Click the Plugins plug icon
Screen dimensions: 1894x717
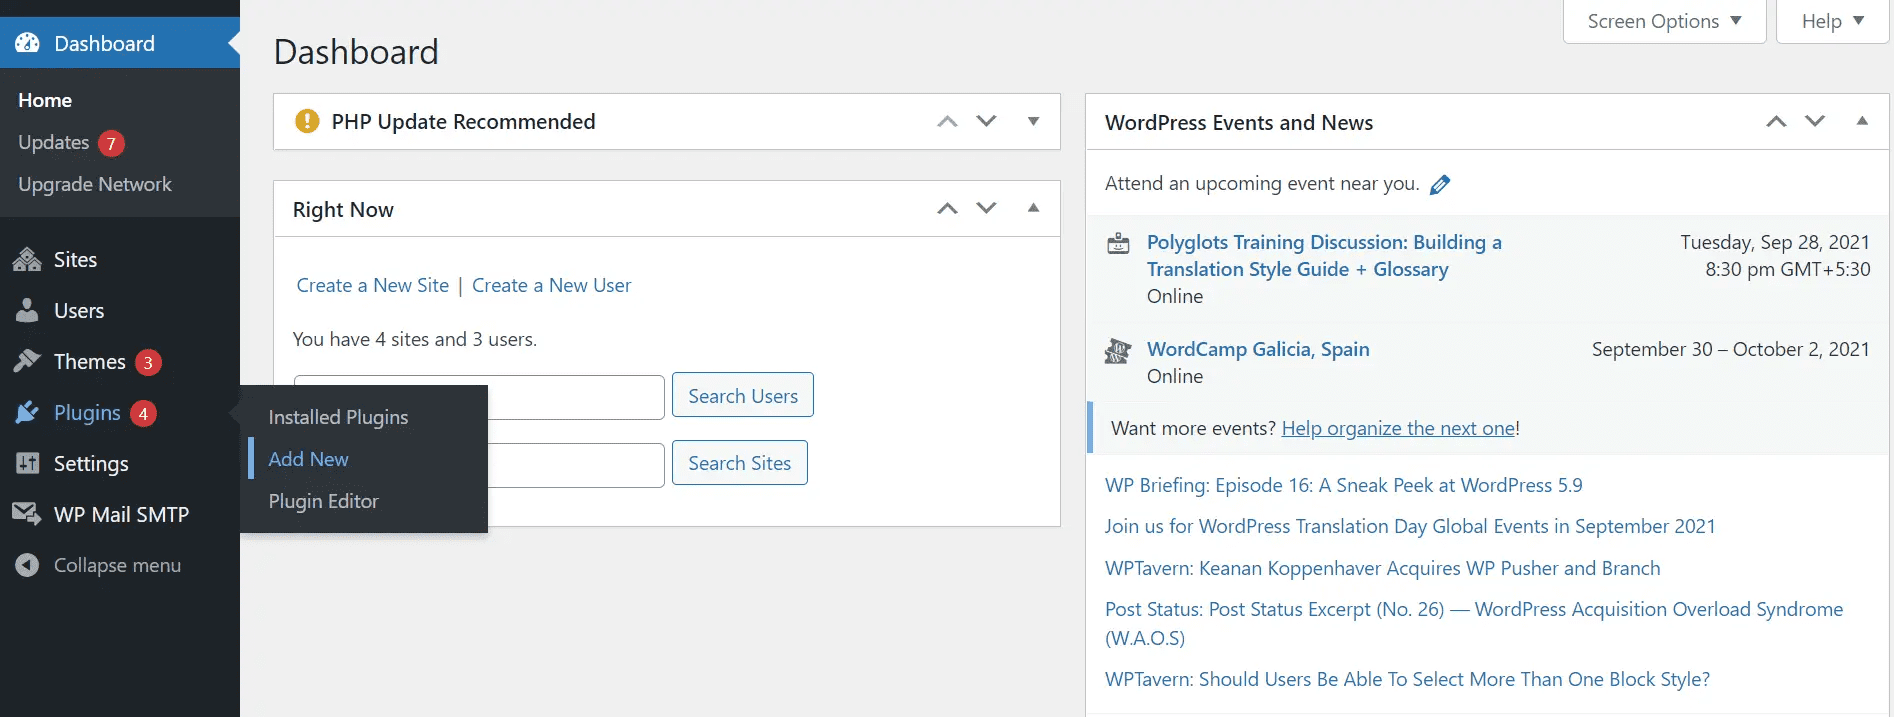27,412
